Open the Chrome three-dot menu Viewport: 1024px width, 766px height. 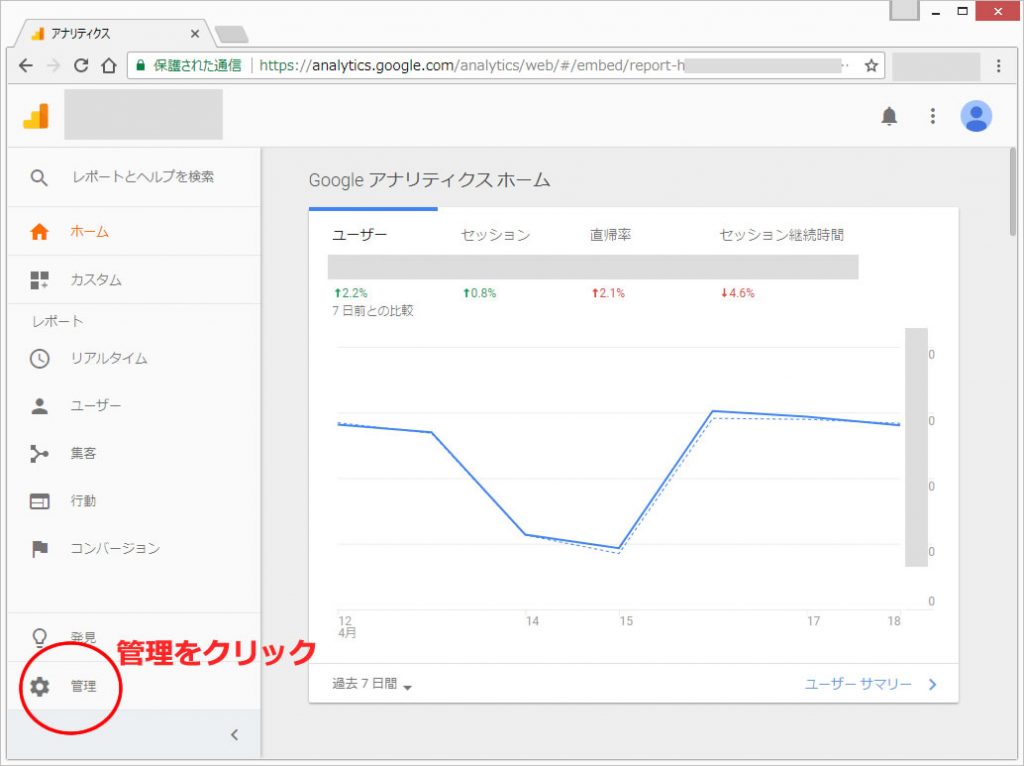999,65
